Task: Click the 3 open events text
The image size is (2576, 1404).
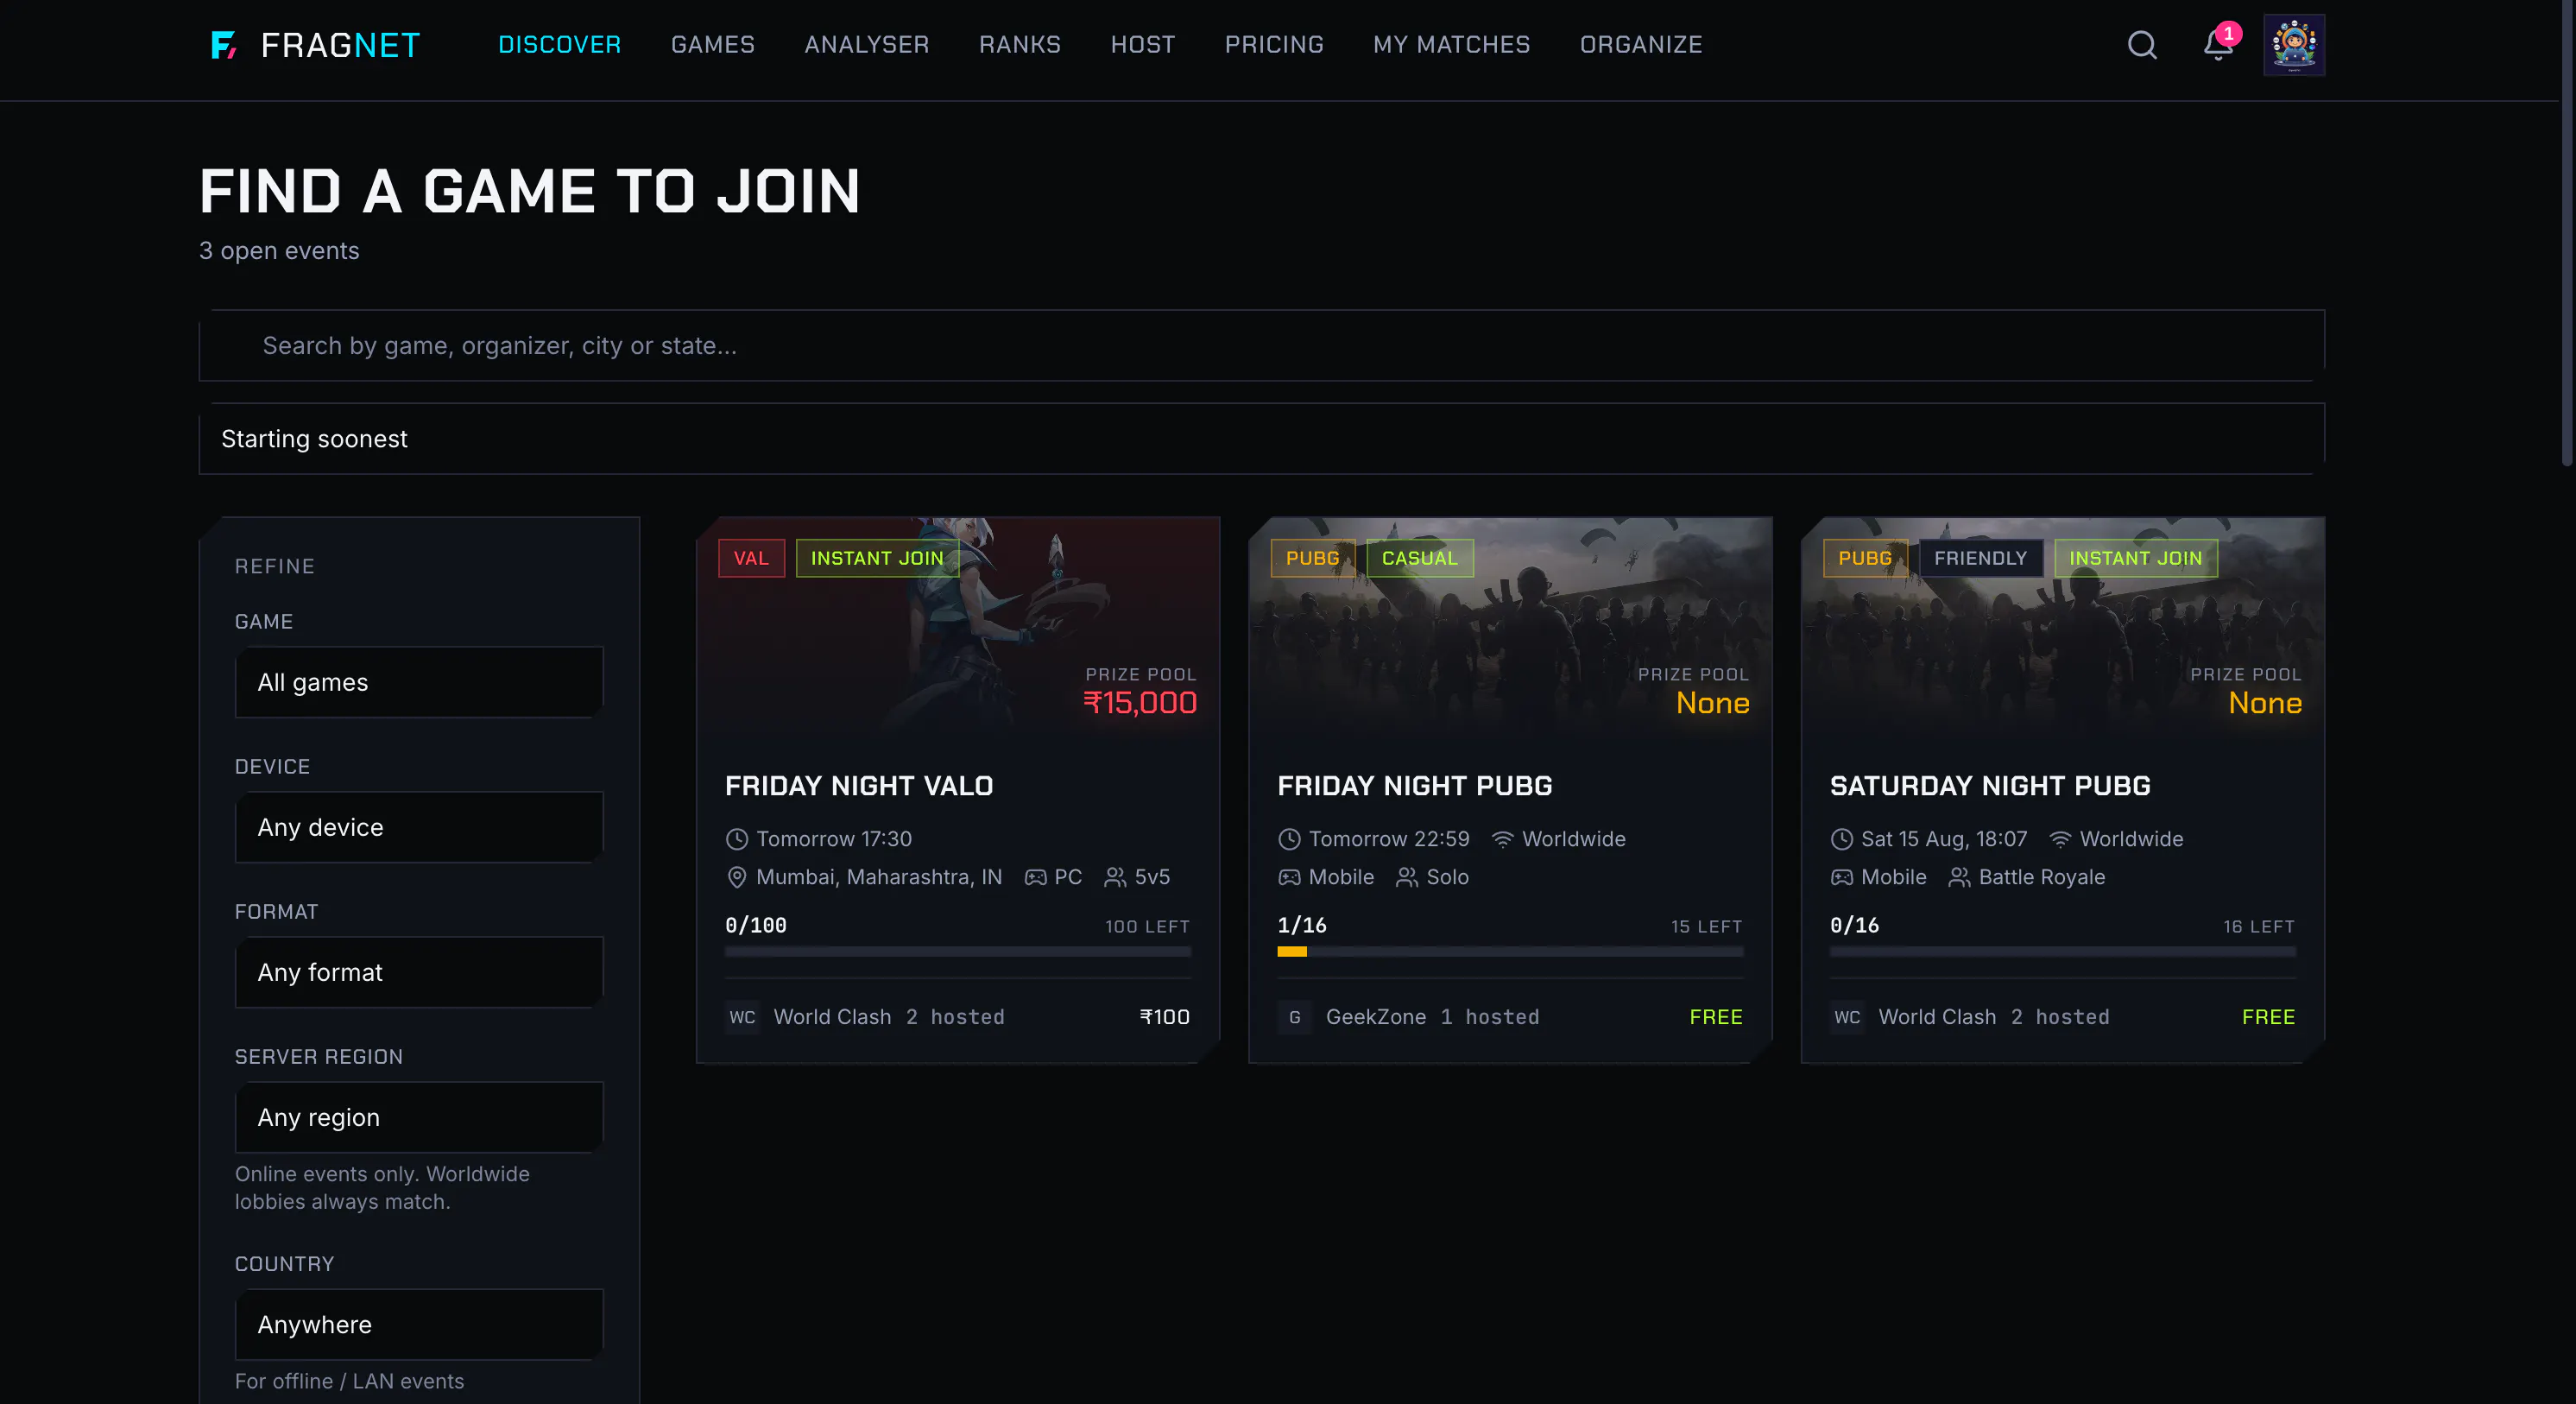Action: click(x=279, y=251)
